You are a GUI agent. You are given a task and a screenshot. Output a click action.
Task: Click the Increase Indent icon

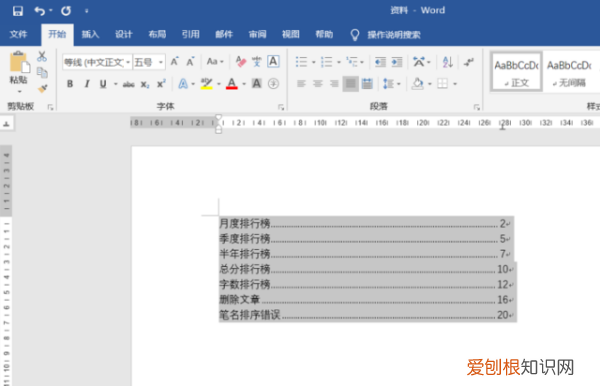coord(397,62)
